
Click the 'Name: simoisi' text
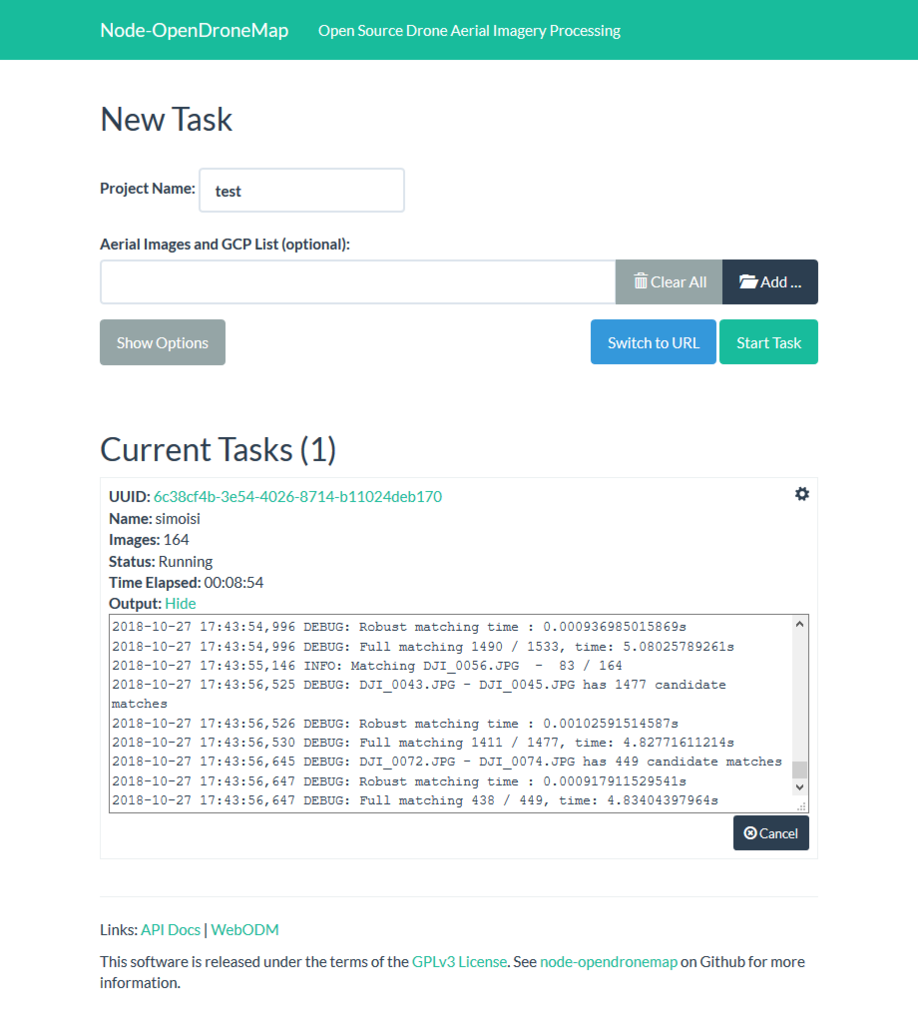tap(155, 519)
